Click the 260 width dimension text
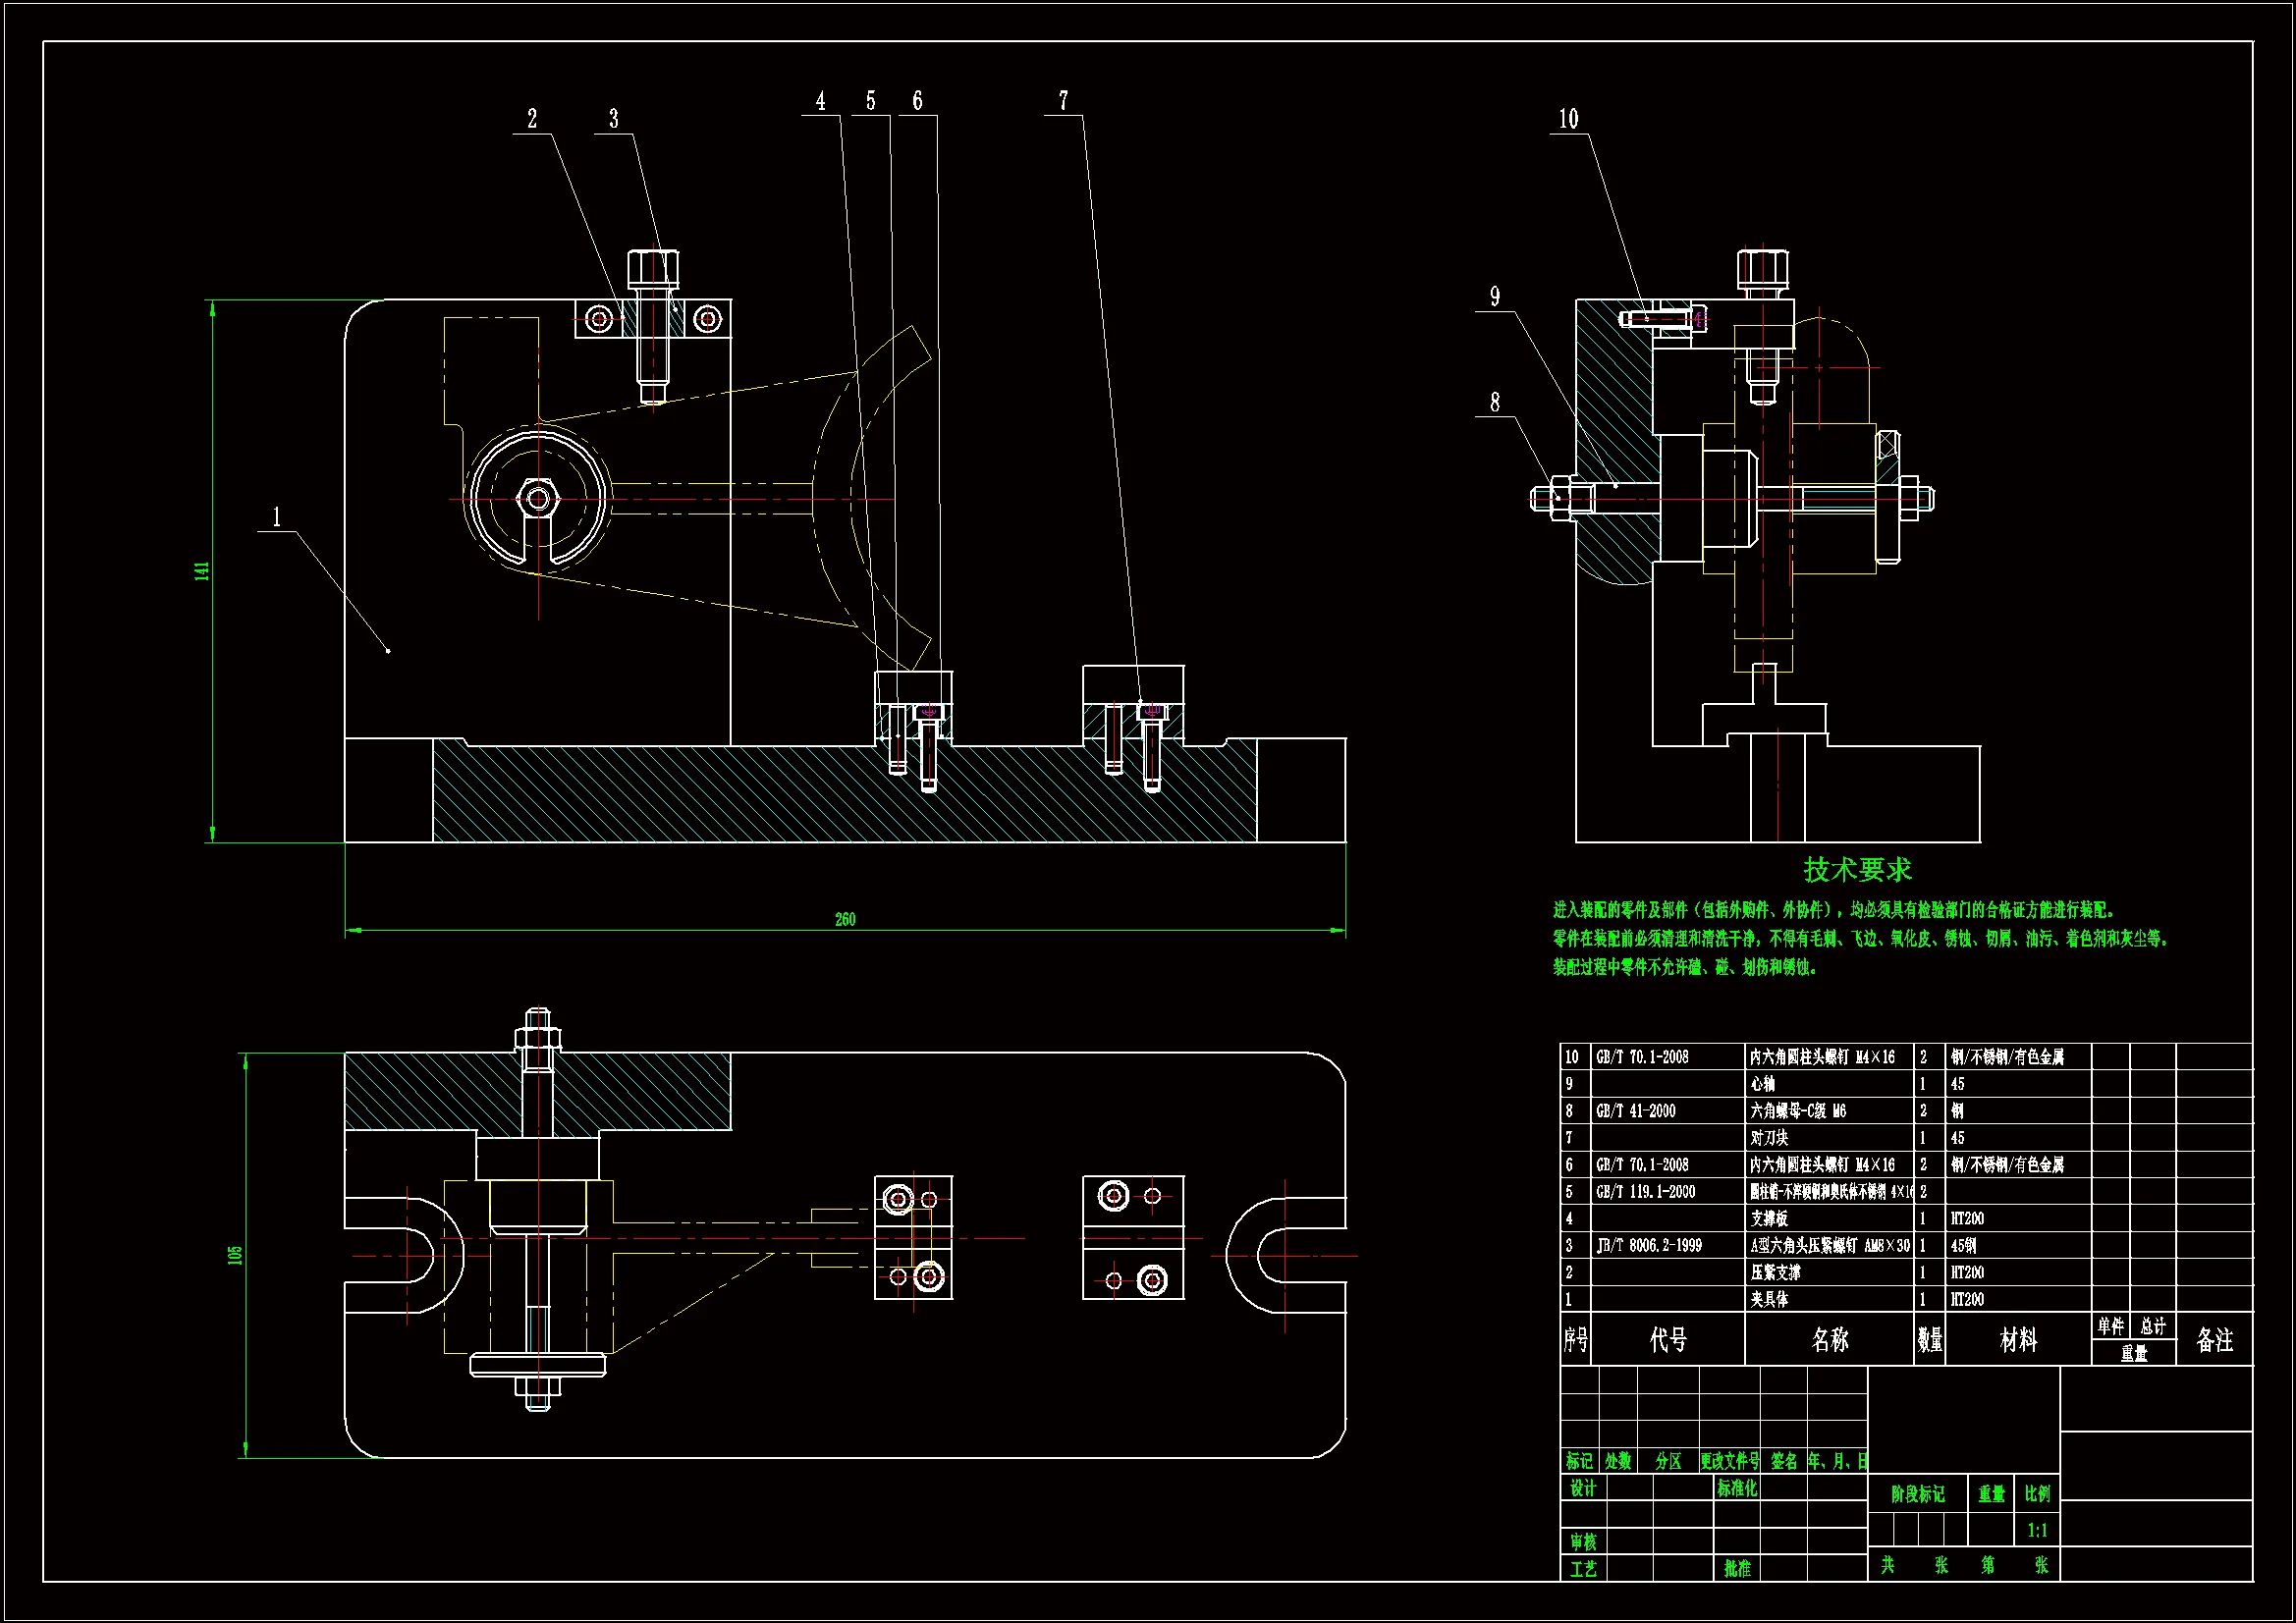The image size is (2296, 1623). pyautogui.click(x=845, y=919)
